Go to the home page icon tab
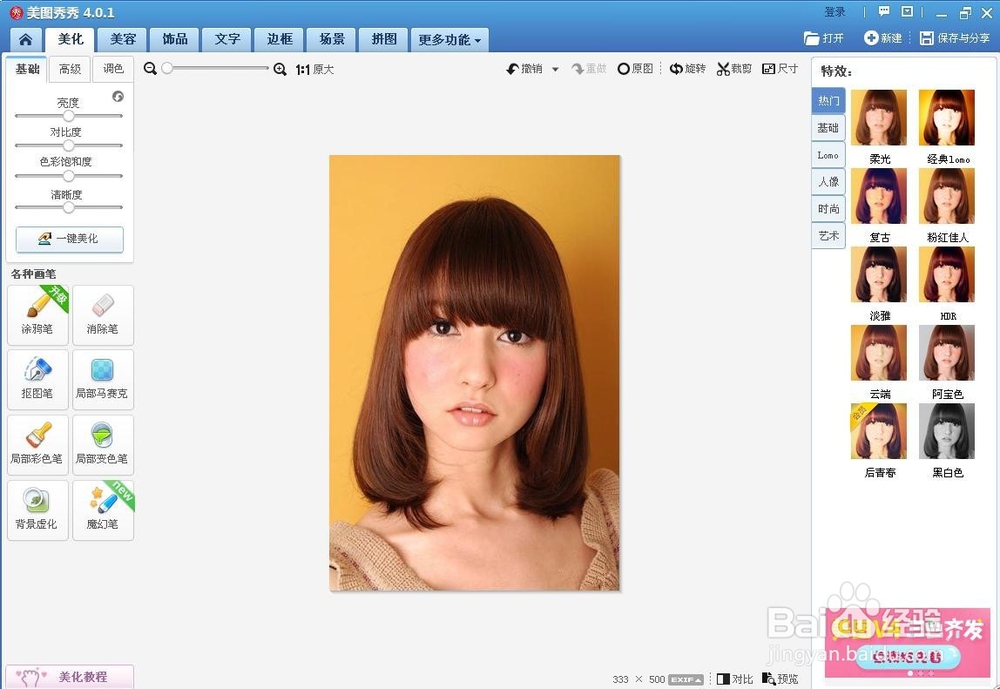Image resolution: width=1000 pixels, height=689 pixels. 26,40
